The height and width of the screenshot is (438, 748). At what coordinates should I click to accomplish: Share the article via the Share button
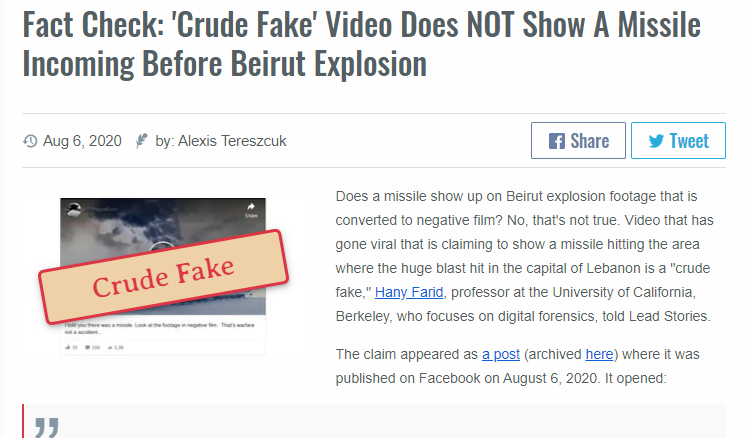[x=578, y=141]
